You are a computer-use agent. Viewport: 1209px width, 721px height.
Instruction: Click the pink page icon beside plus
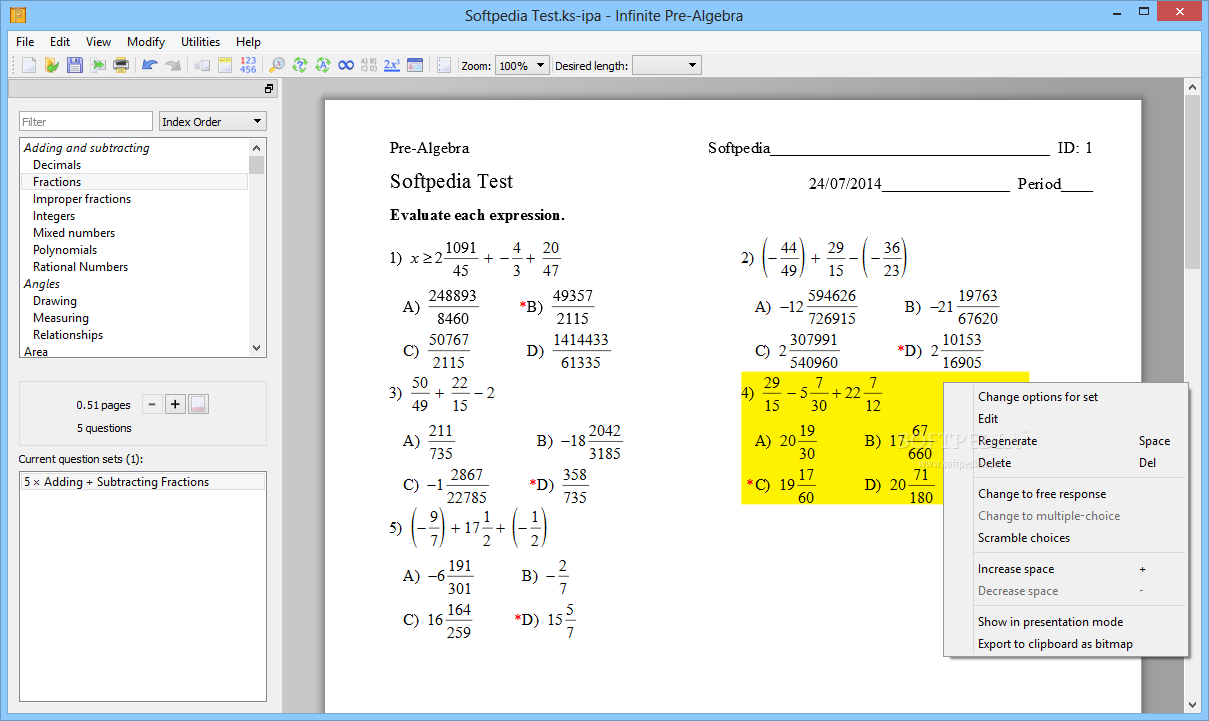(198, 404)
